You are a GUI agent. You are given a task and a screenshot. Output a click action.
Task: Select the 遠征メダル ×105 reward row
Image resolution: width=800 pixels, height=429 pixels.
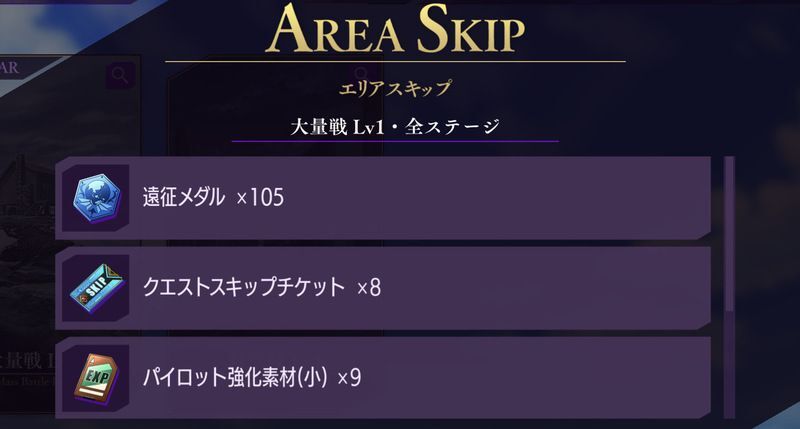click(x=420, y=197)
